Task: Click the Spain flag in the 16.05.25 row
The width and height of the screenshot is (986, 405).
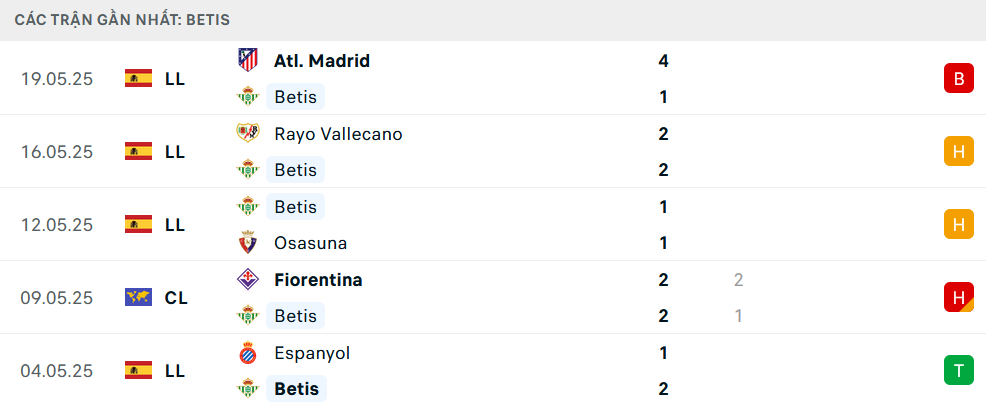Action: tap(138, 151)
